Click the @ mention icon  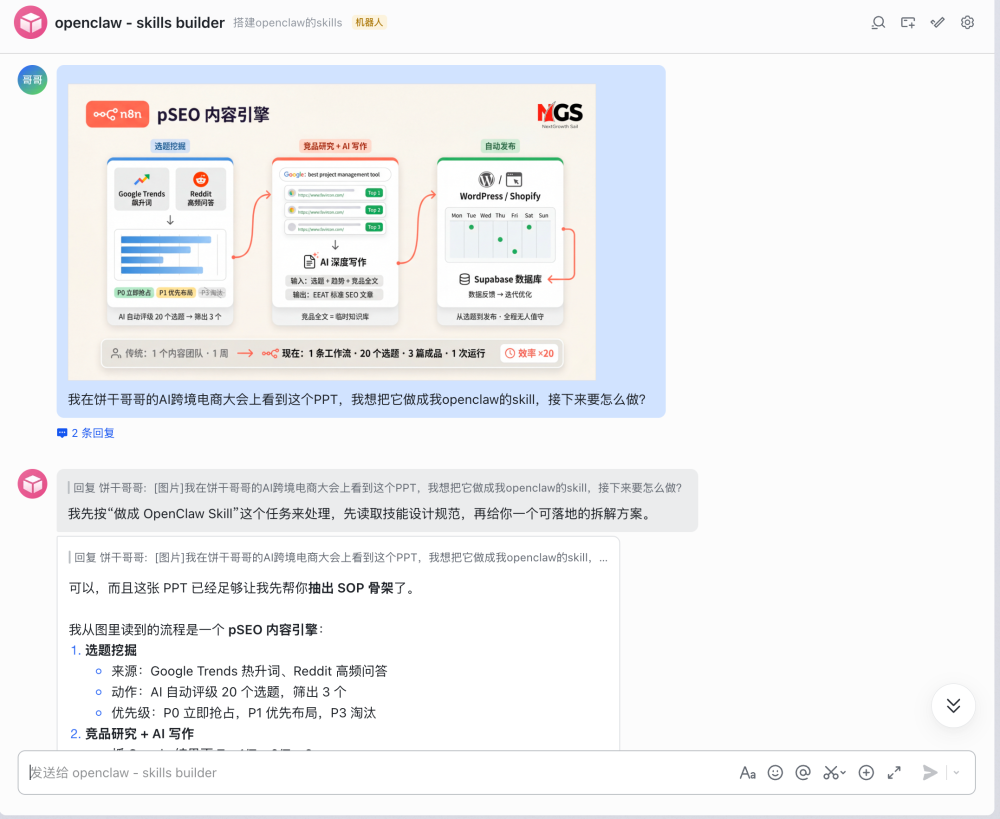coord(802,772)
